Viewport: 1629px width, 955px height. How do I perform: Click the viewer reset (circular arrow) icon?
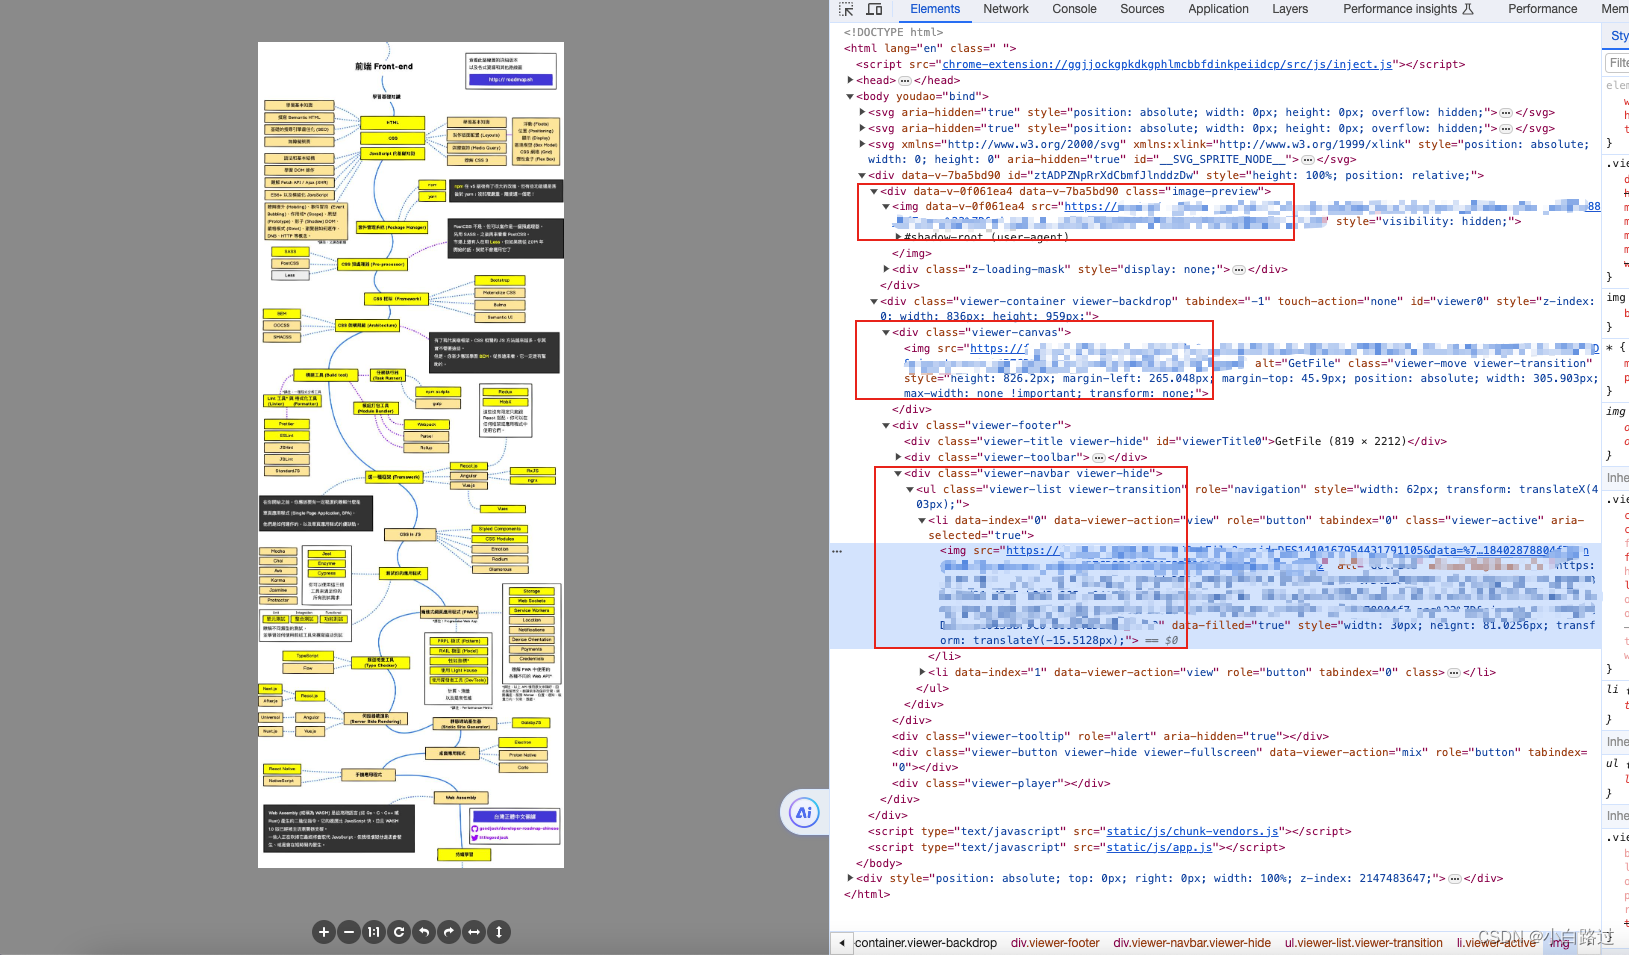click(399, 932)
